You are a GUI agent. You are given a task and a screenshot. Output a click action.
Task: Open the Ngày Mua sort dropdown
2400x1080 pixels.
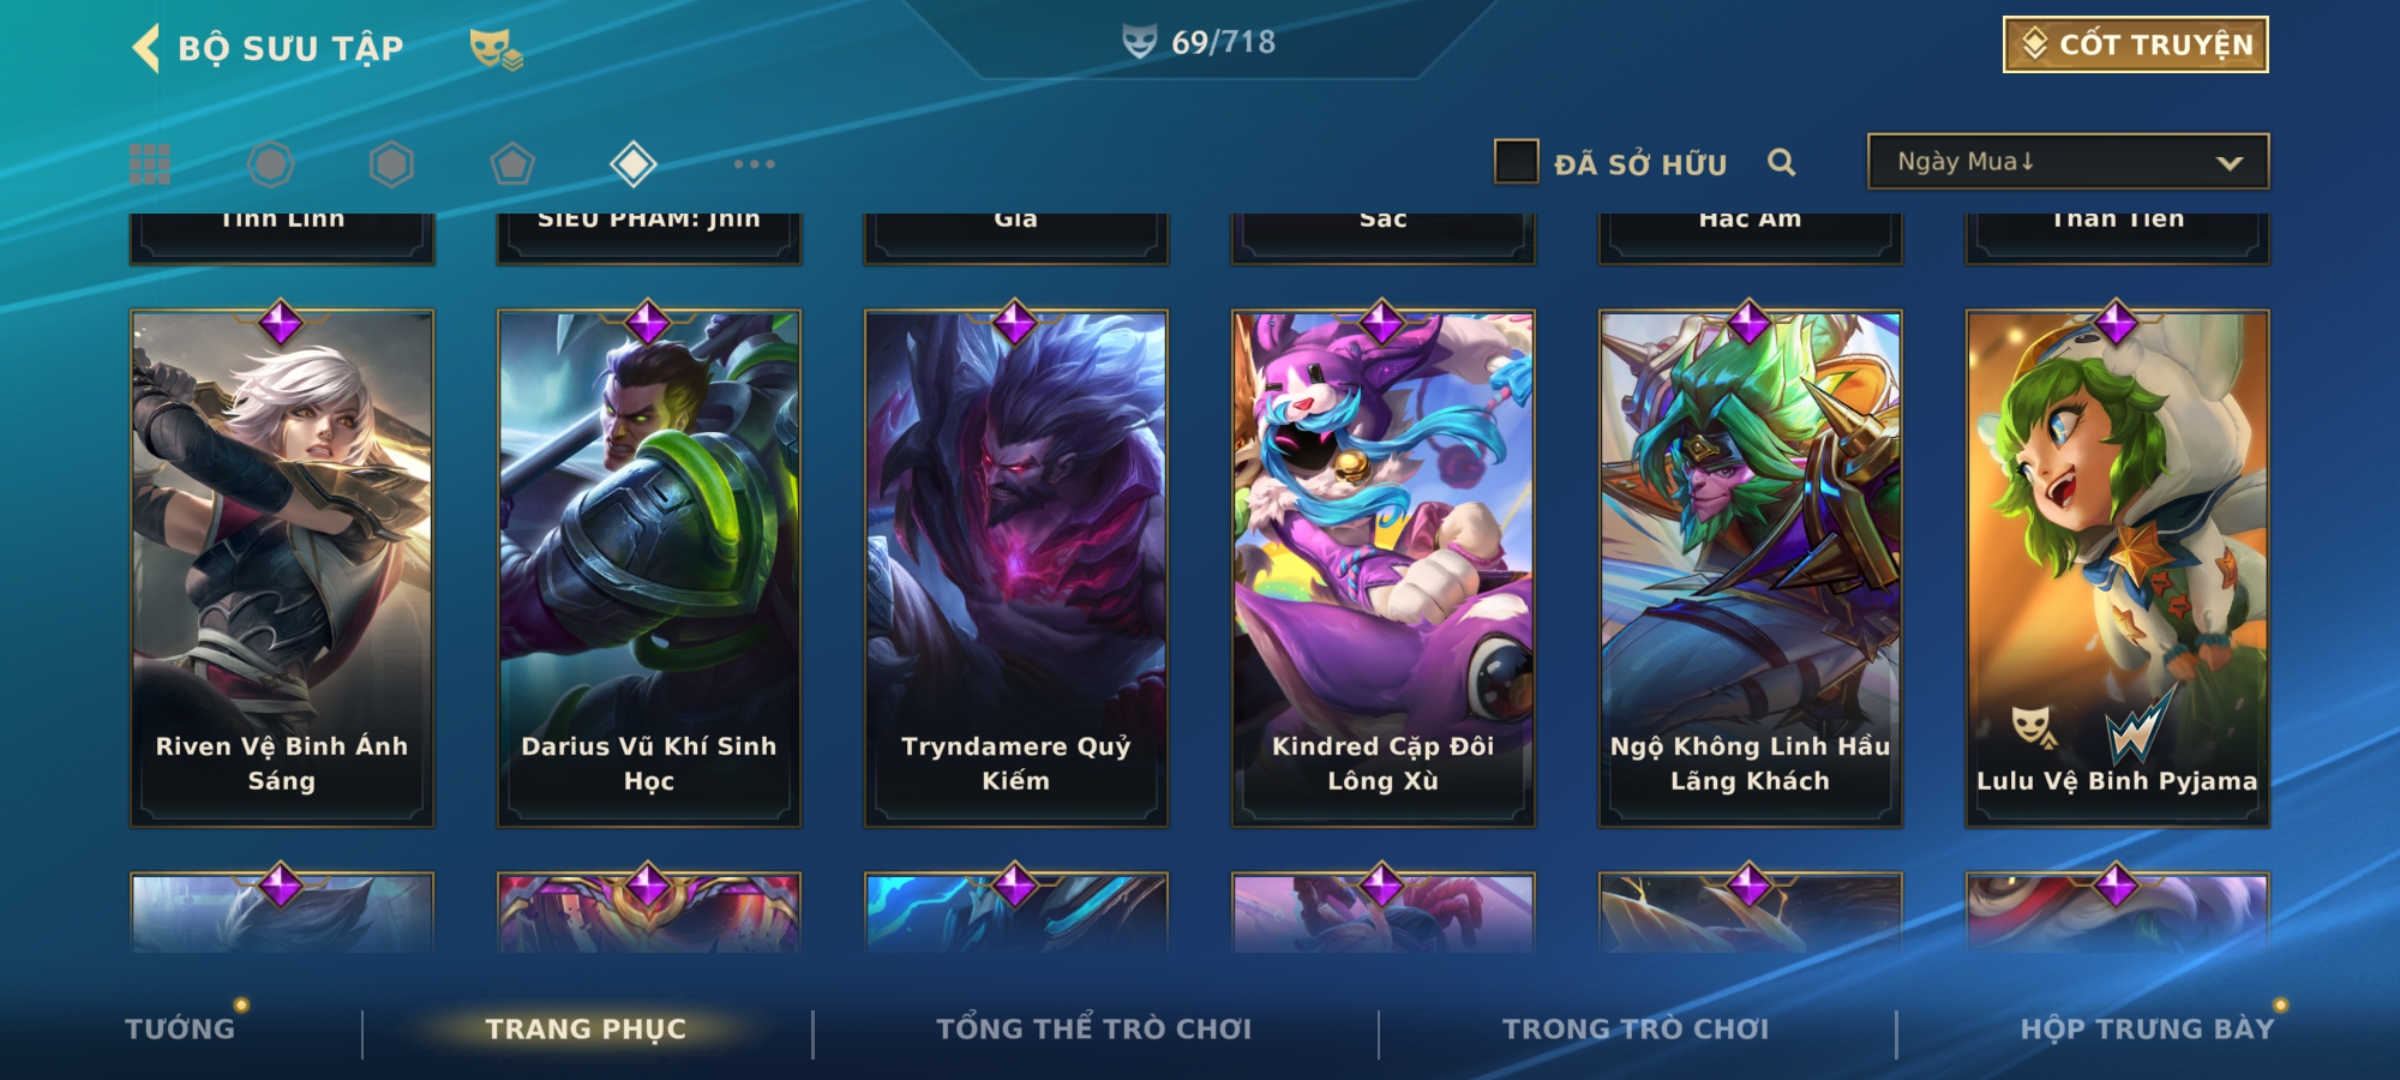(2068, 162)
